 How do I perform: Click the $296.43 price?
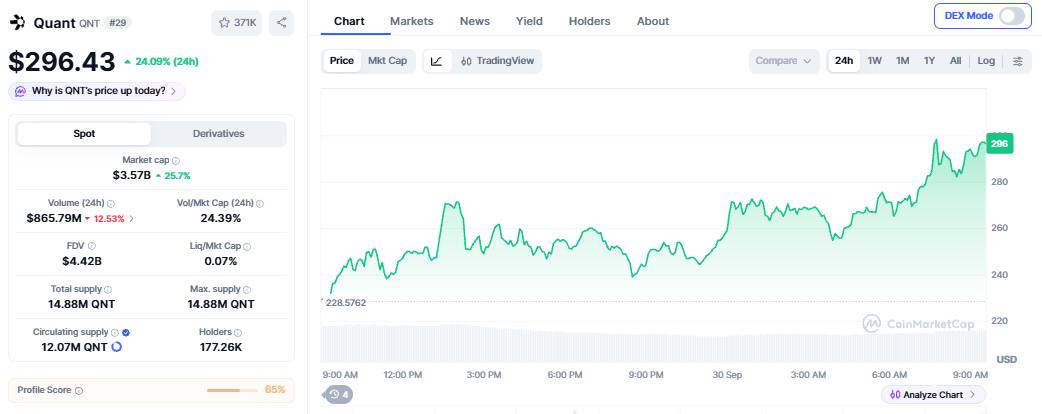[x=62, y=62]
